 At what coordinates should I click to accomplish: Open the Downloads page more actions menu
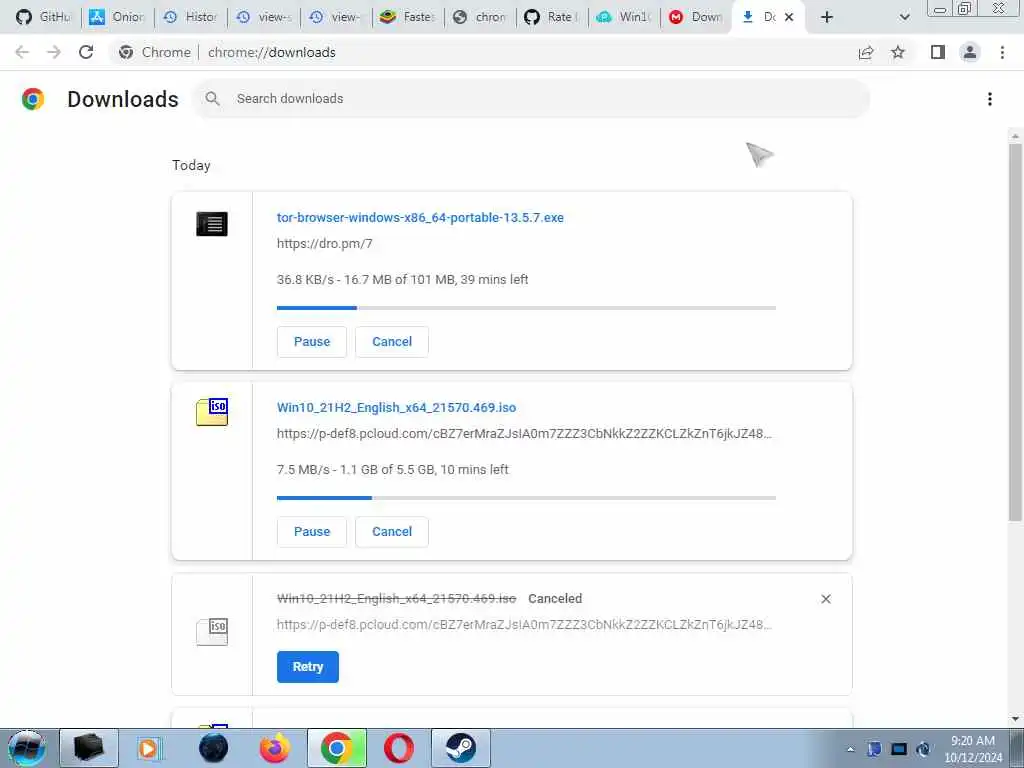(x=990, y=99)
